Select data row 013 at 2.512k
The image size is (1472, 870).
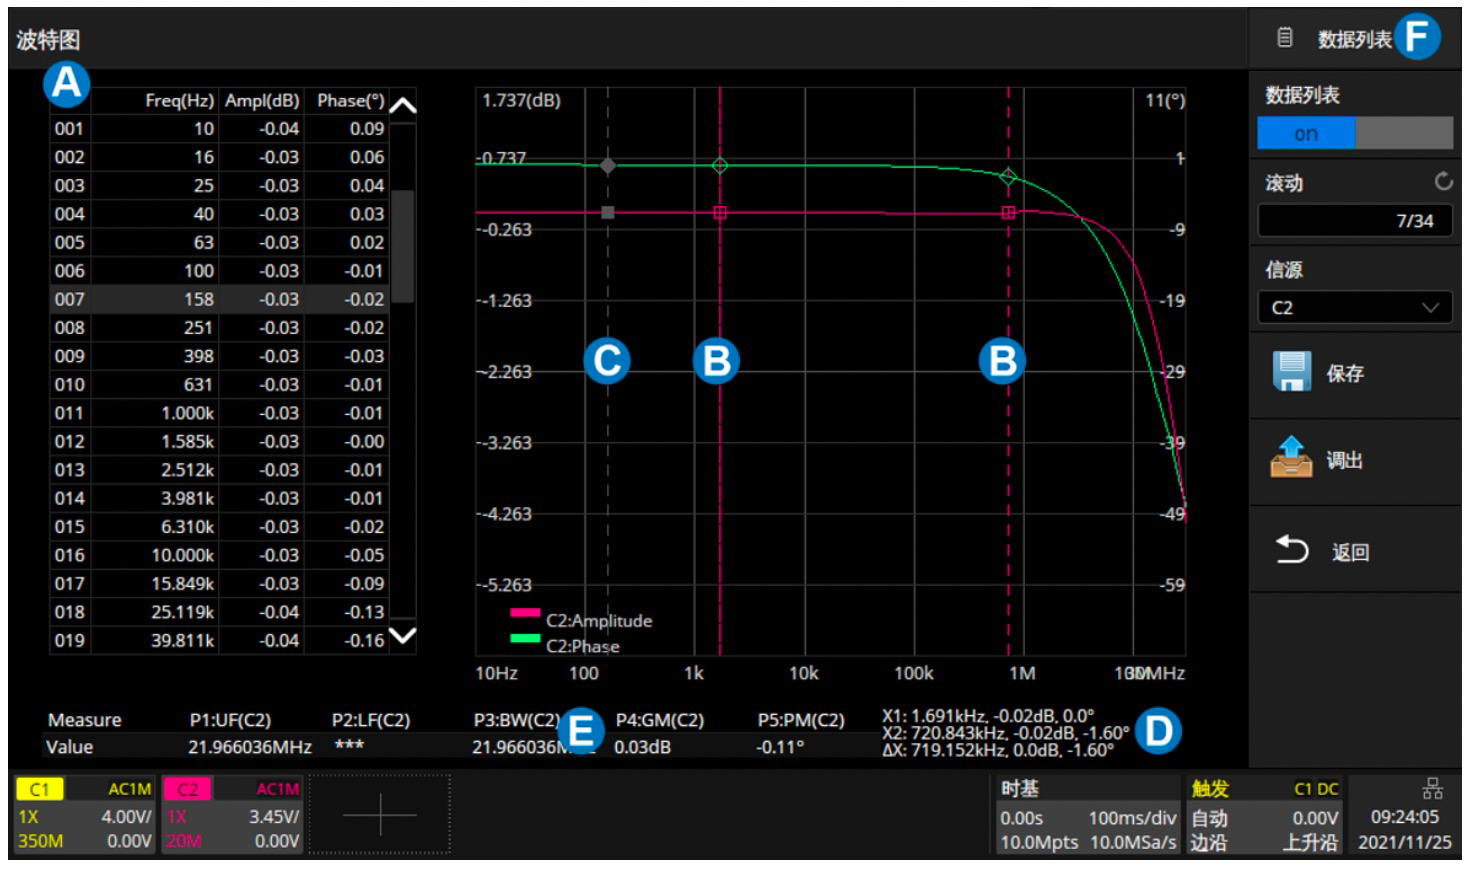click(219, 470)
